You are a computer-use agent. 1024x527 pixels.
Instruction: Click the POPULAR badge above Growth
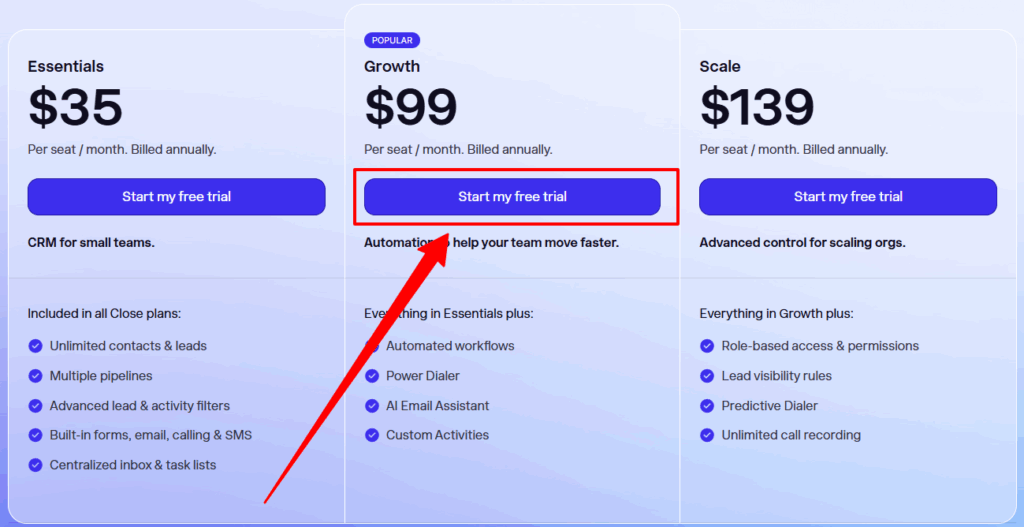click(x=392, y=41)
